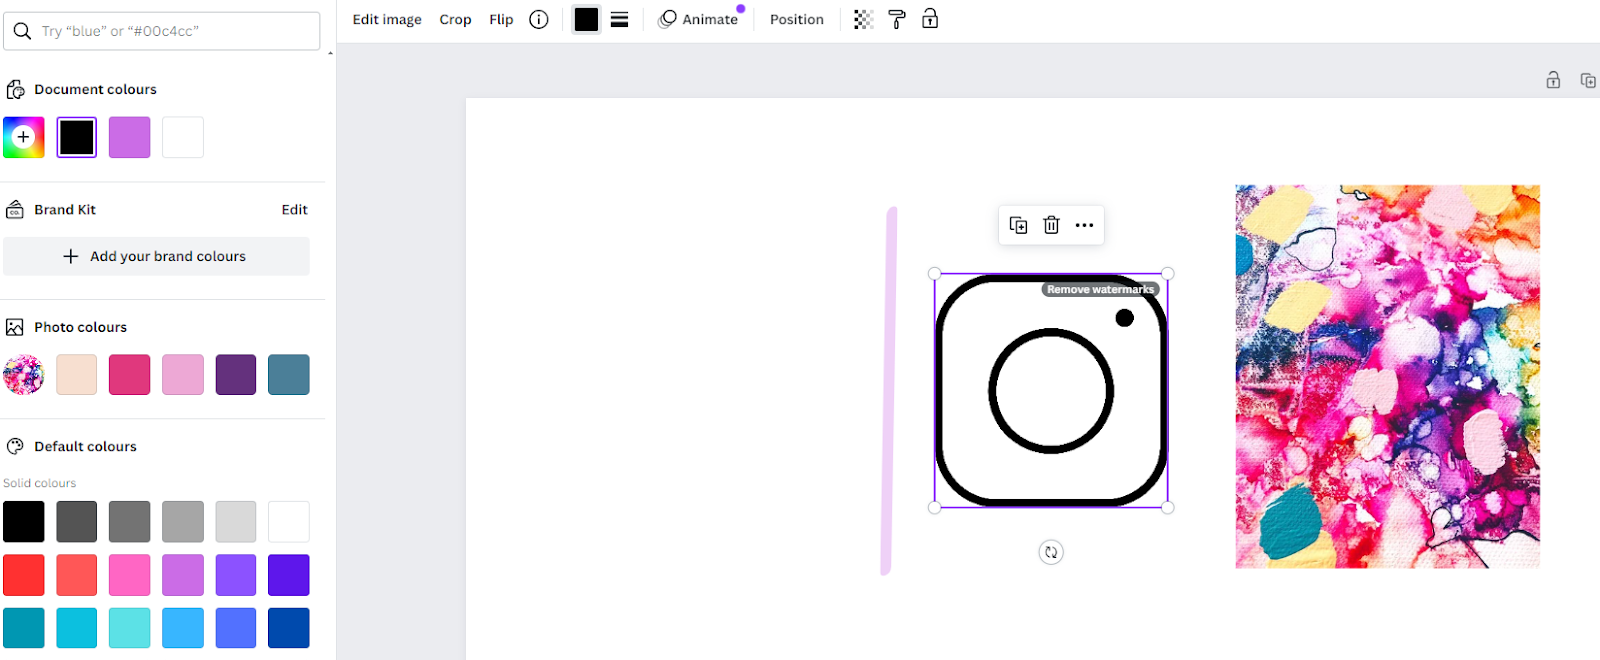Select coral red default colour

coord(77,575)
